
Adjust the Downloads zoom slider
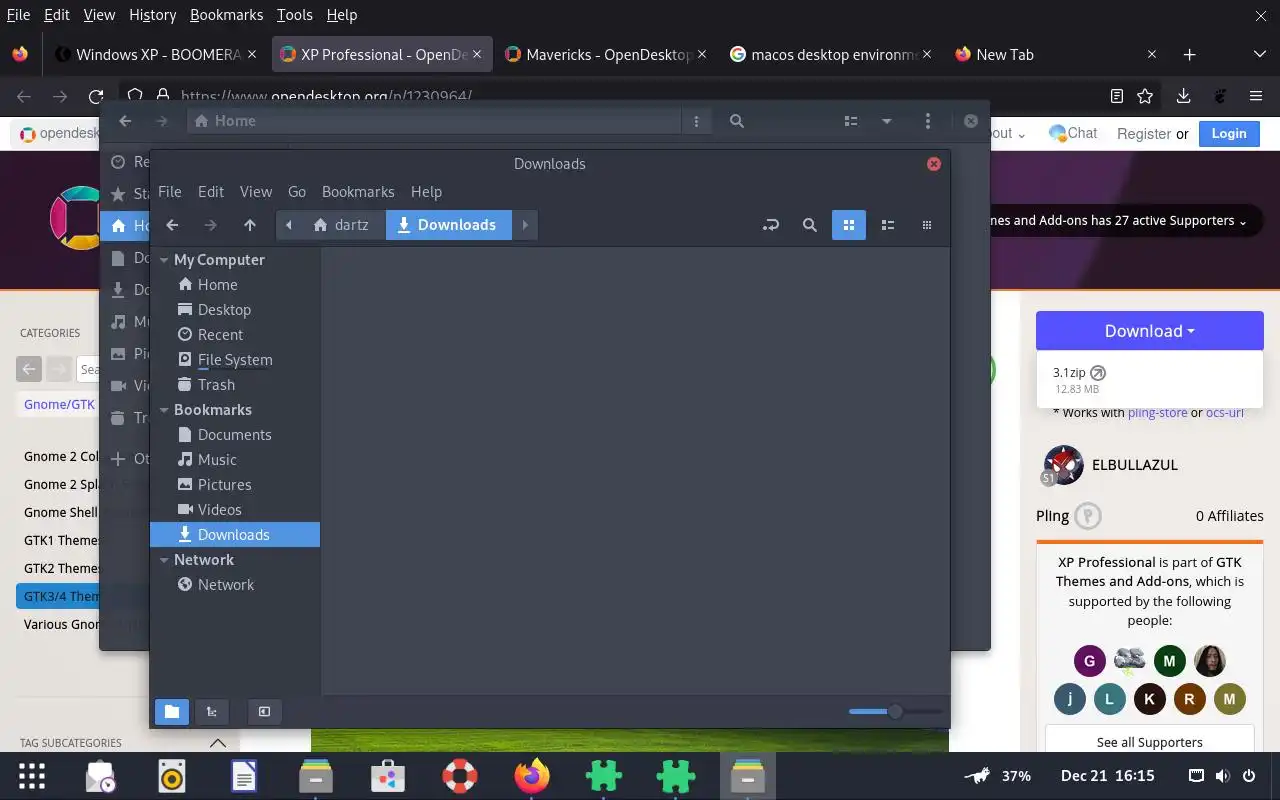tap(895, 712)
